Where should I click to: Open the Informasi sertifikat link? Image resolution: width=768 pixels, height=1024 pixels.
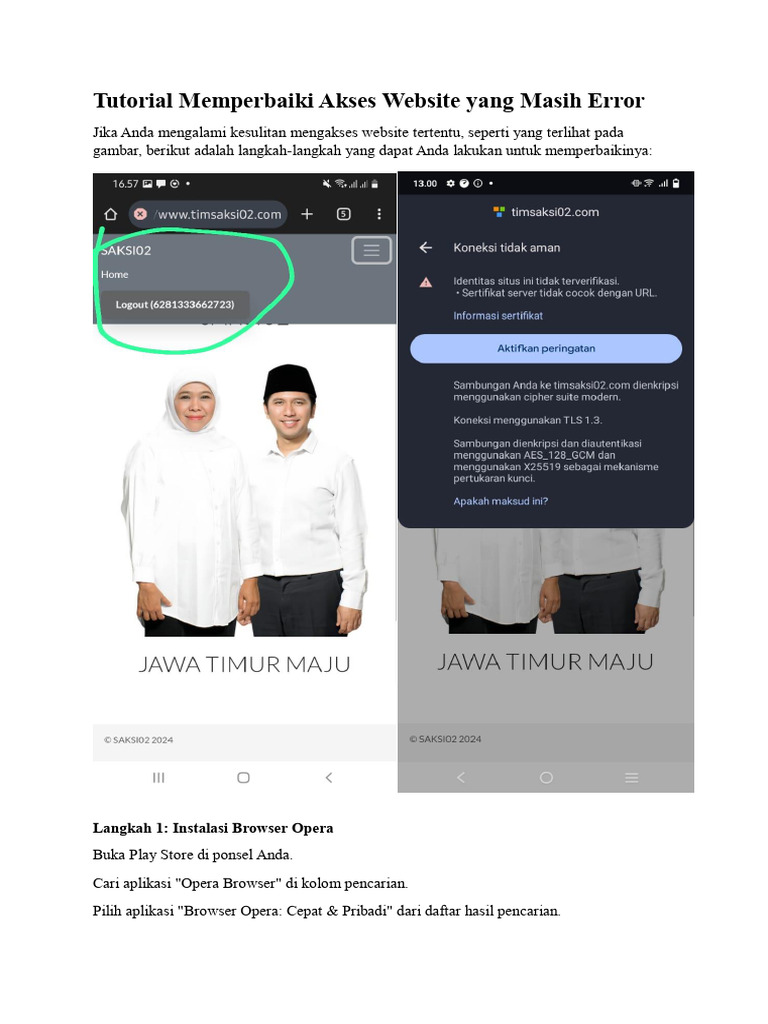(498, 315)
